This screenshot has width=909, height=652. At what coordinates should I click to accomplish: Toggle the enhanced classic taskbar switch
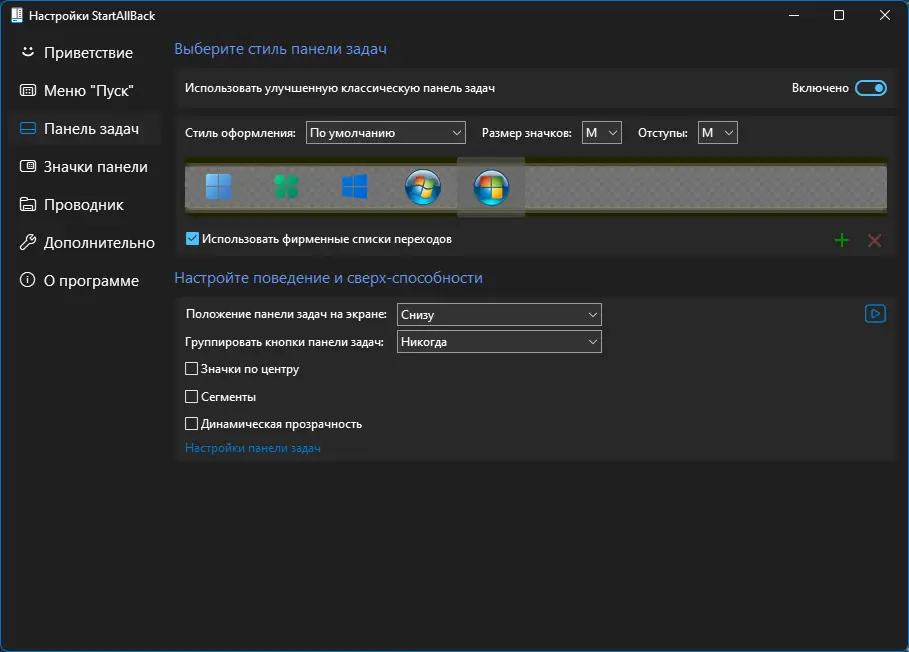click(x=871, y=88)
